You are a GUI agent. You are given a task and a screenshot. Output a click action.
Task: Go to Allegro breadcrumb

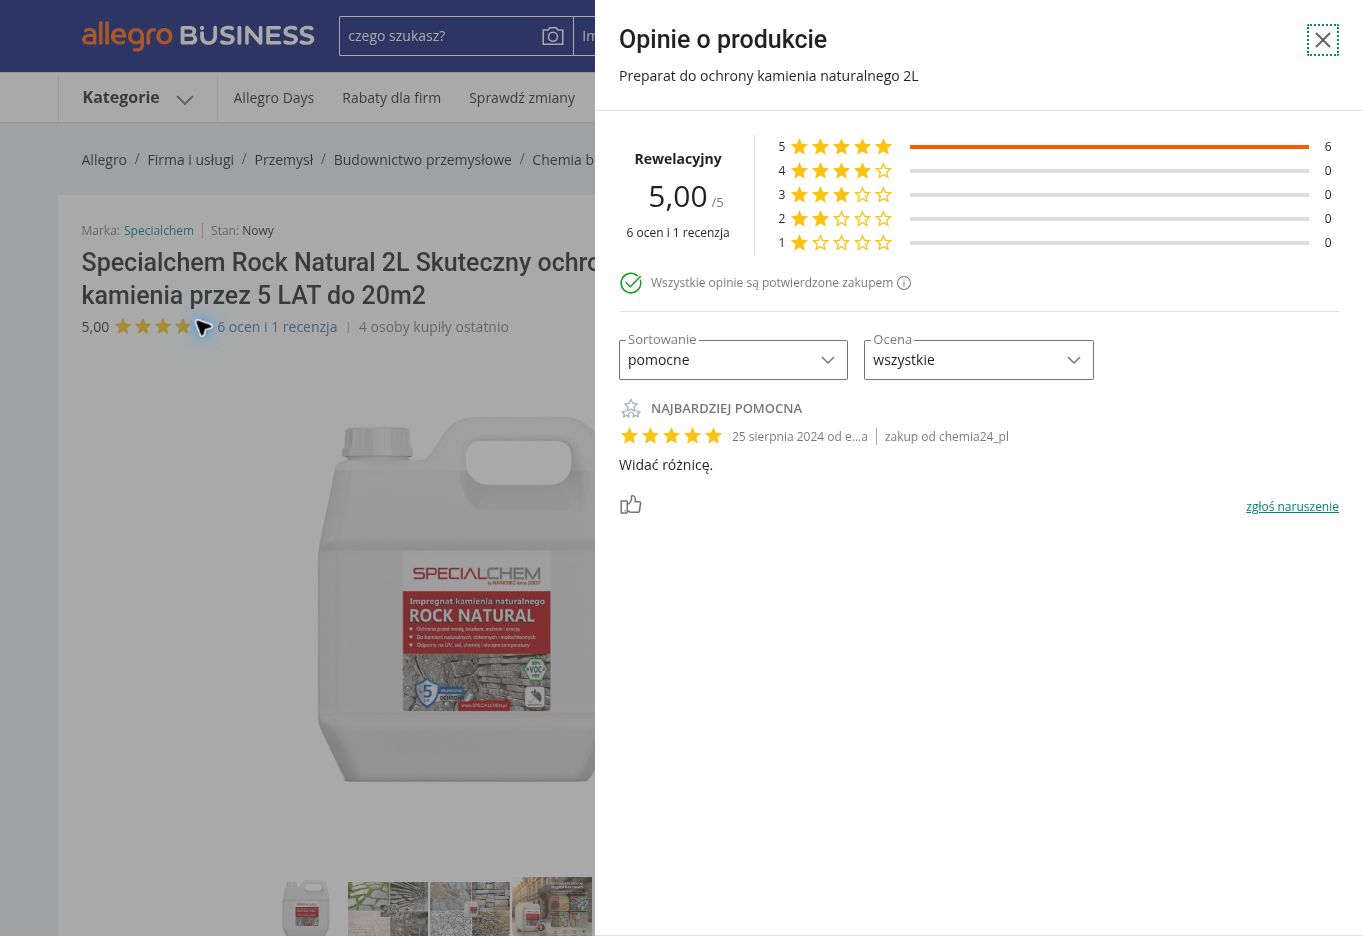pos(104,160)
